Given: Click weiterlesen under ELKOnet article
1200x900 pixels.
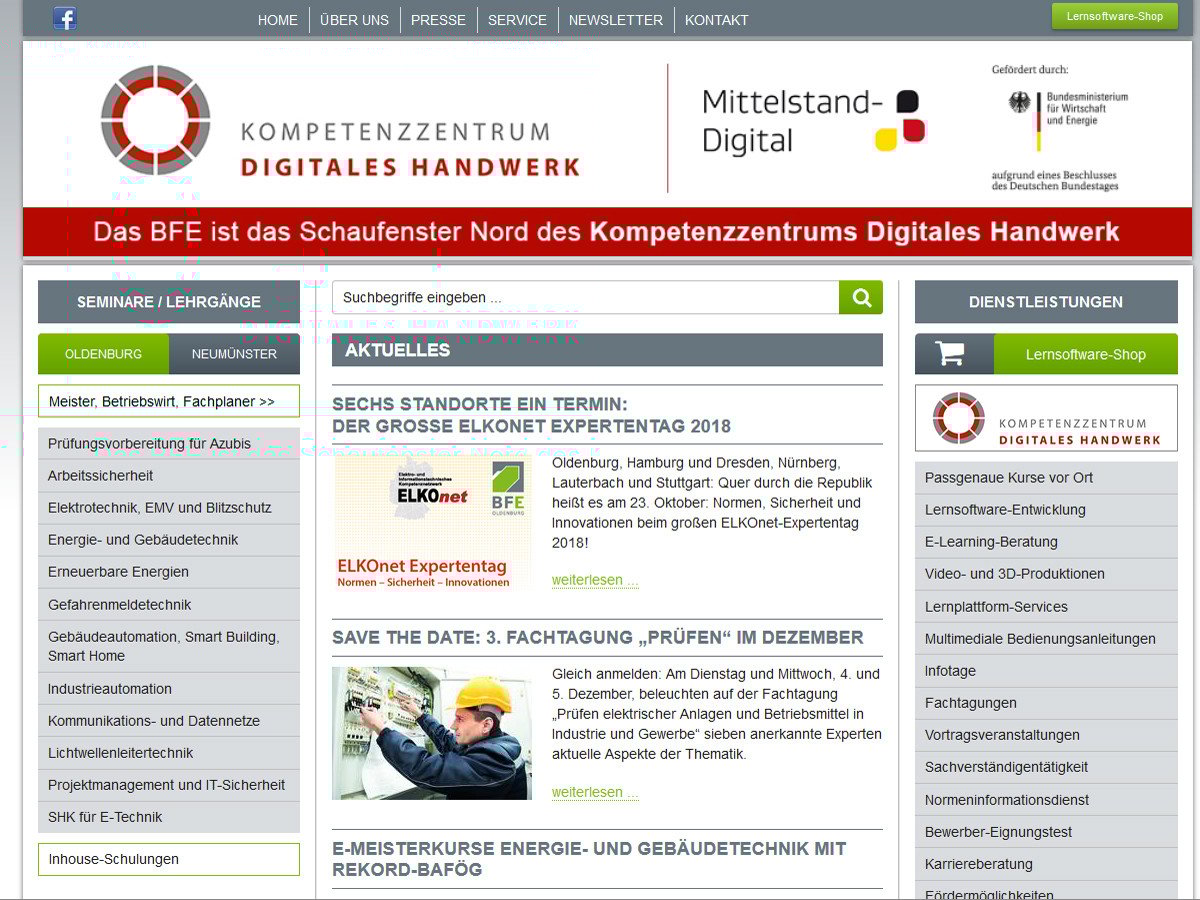Looking at the screenshot, I should (x=595, y=580).
